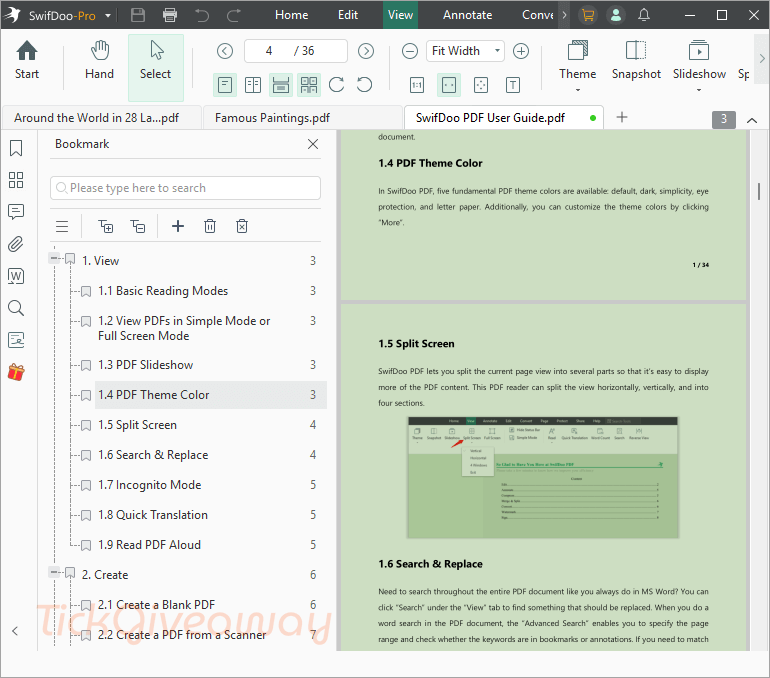Open the attachments paperclip panel
770x678 pixels.
coord(16,244)
